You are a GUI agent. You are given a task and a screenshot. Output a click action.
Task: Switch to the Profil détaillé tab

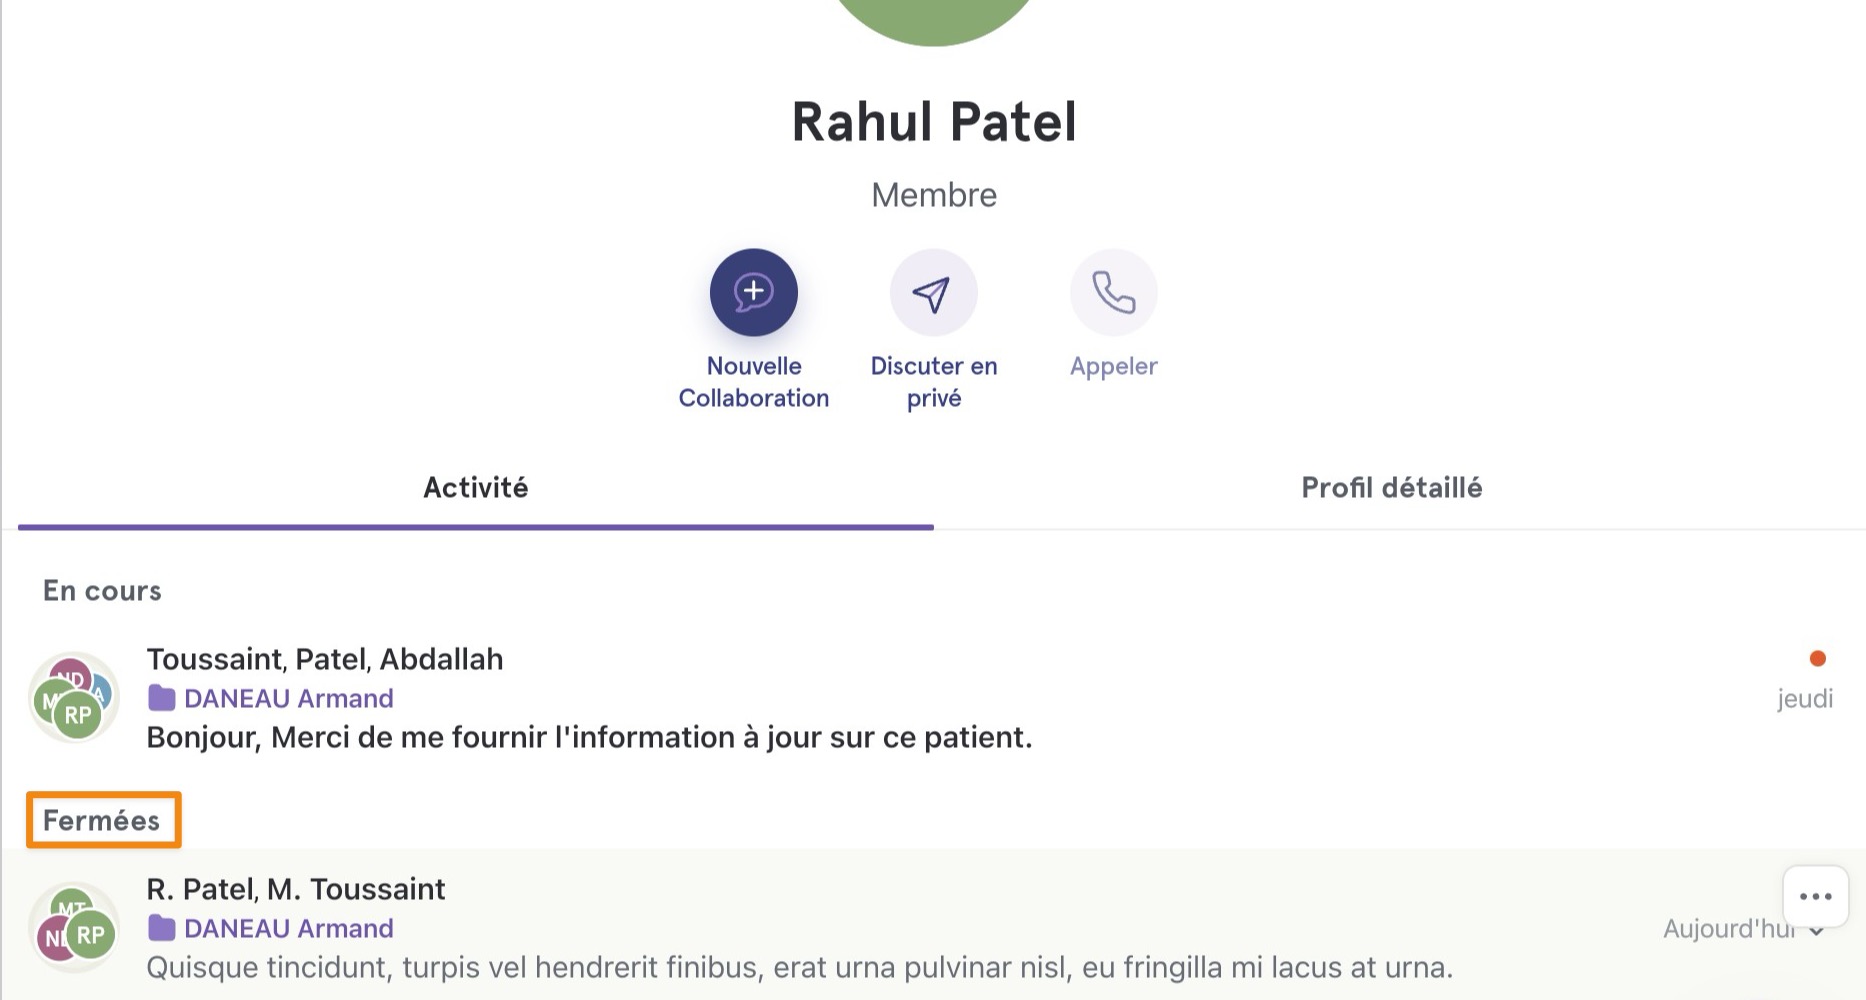tap(1391, 488)
